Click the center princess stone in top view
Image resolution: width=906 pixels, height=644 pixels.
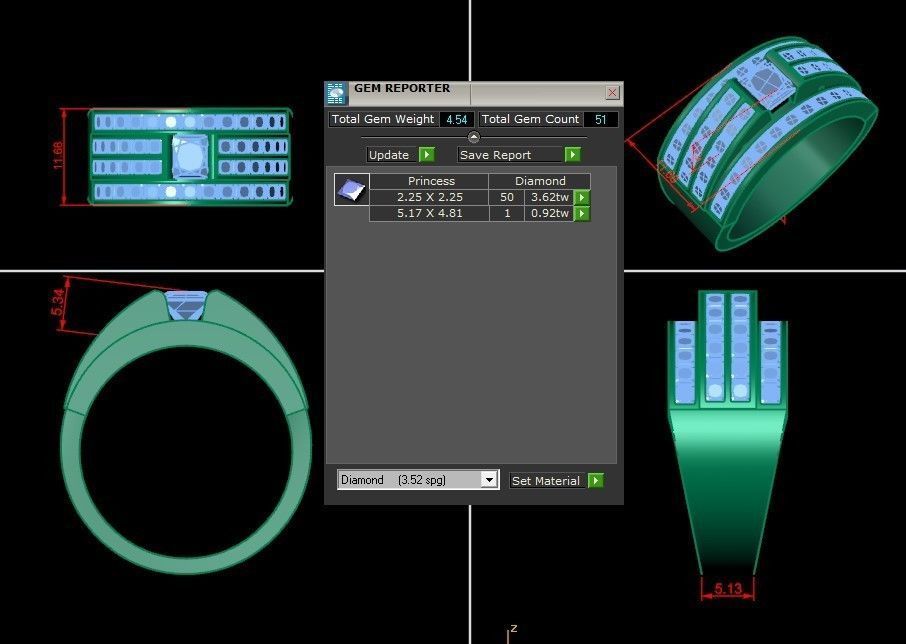coord(190,157)
